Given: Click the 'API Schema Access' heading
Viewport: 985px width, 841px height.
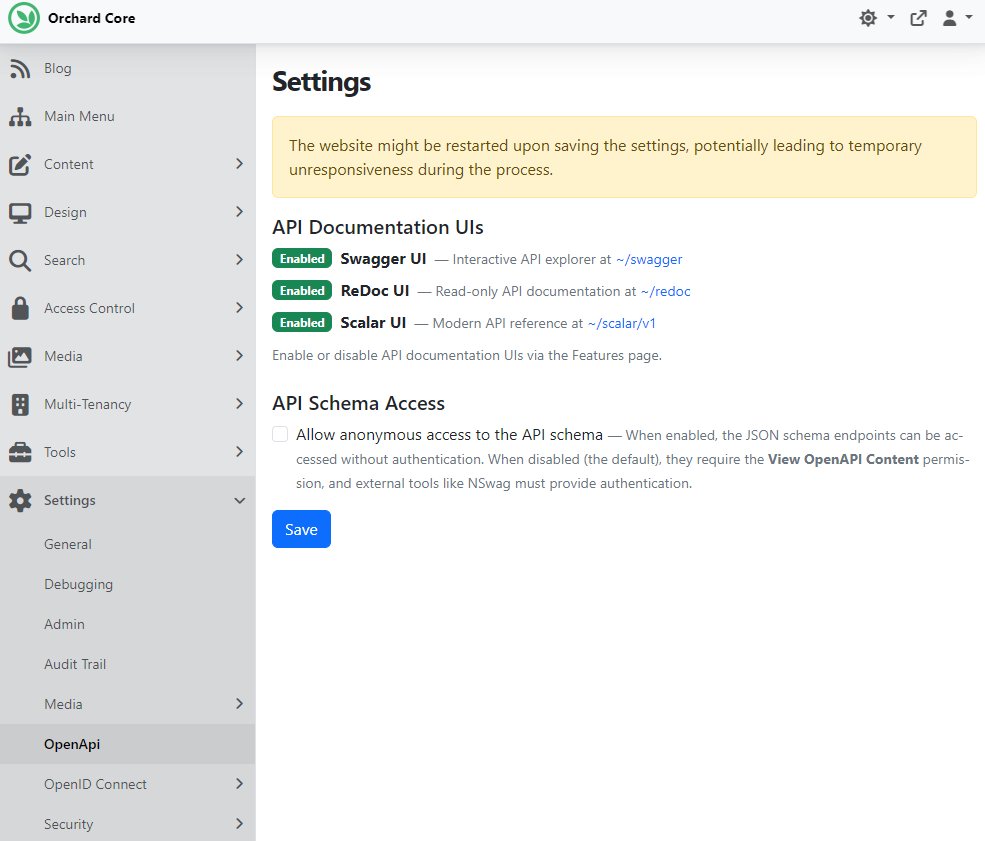Looking at the screenshot, I should coord(358,403).
